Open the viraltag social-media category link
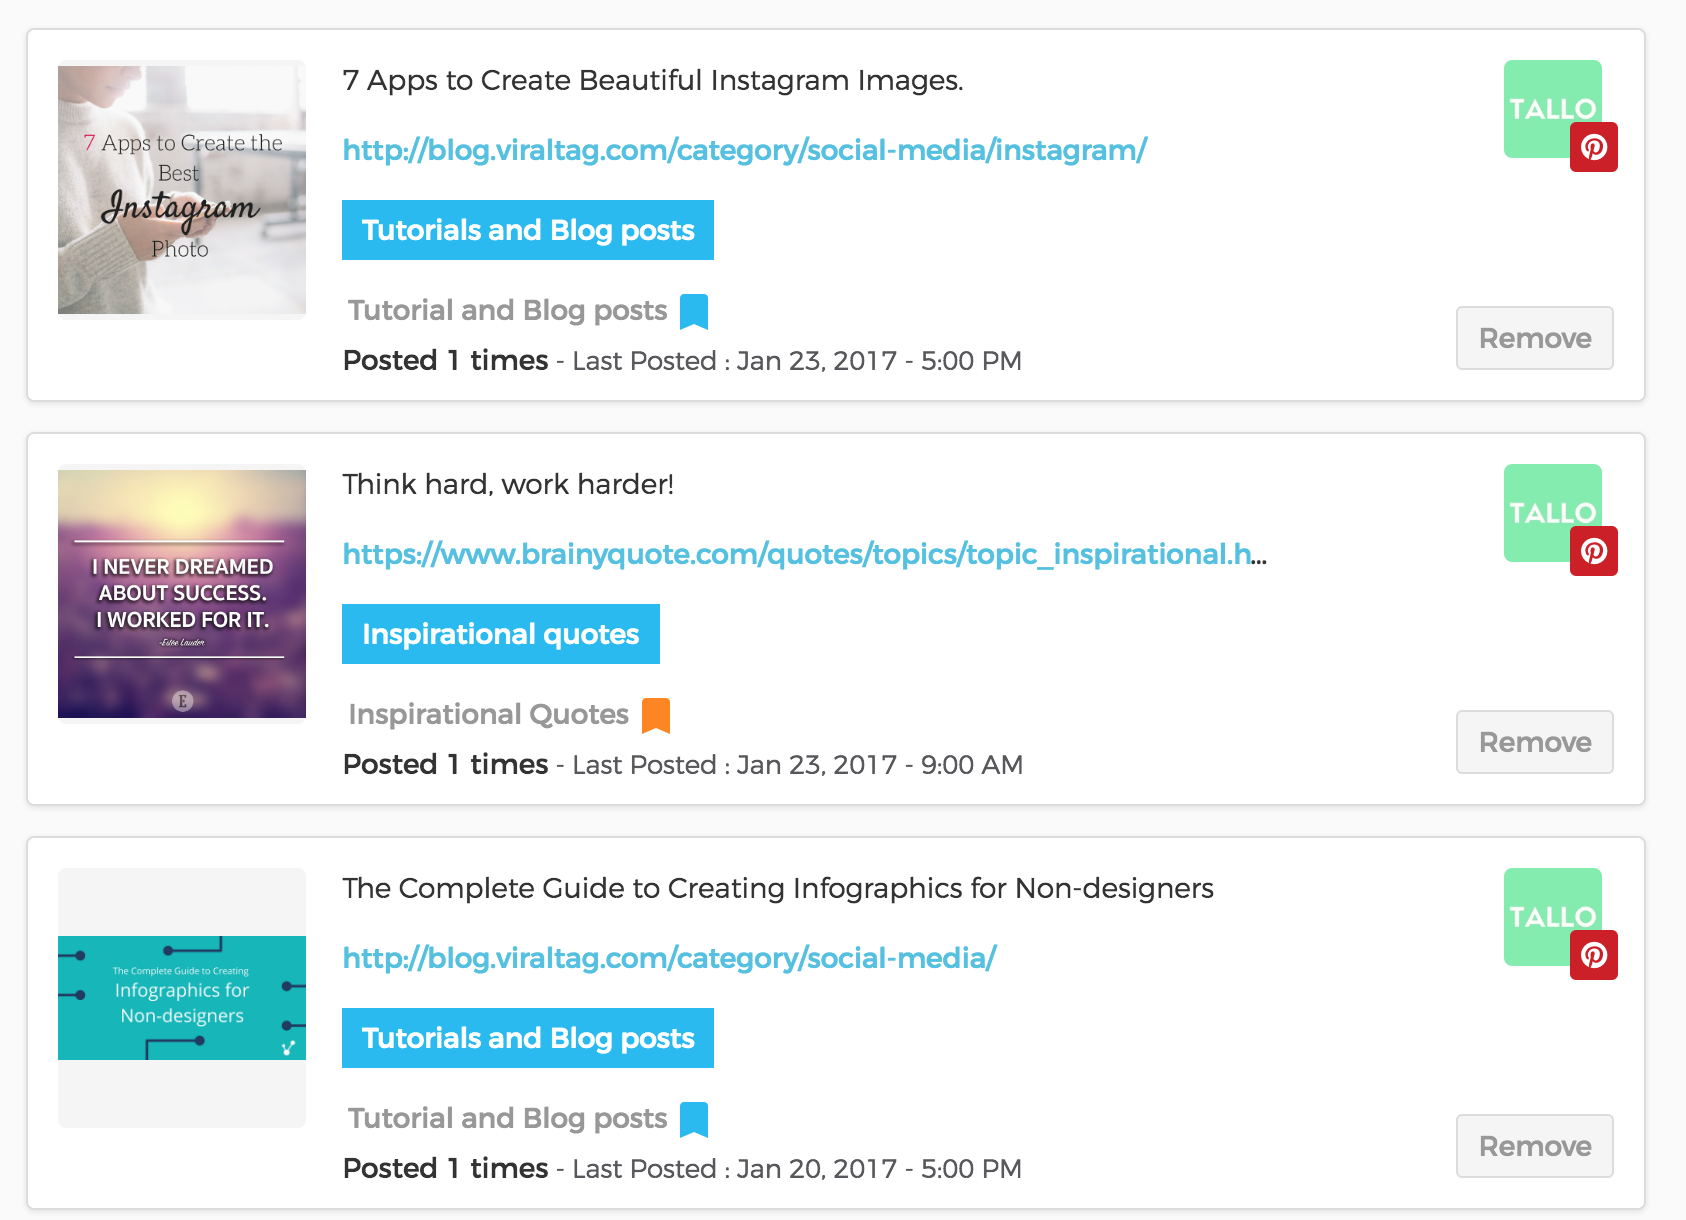 669,958
